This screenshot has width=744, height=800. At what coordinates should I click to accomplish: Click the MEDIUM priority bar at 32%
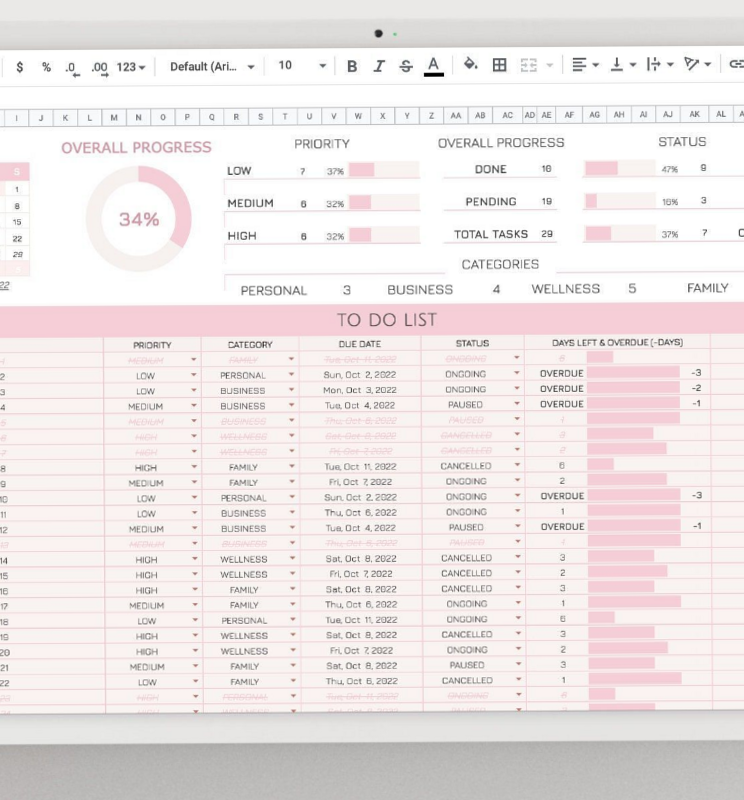384,203
